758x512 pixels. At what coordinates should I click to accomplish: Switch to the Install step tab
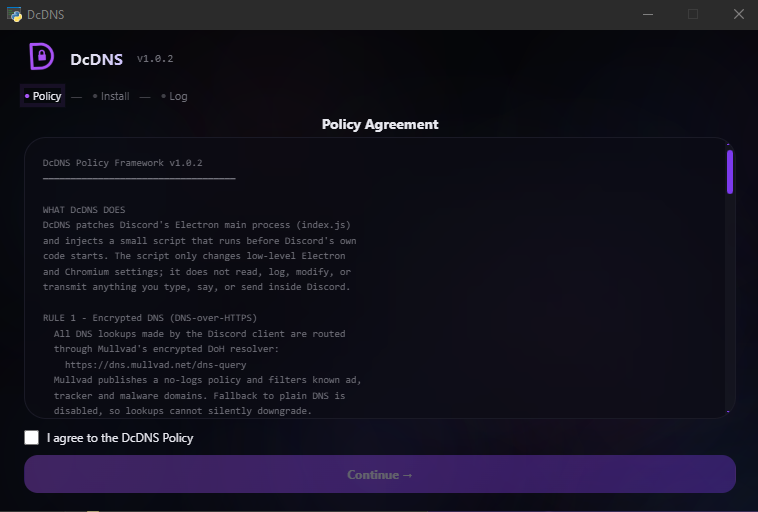111,96
